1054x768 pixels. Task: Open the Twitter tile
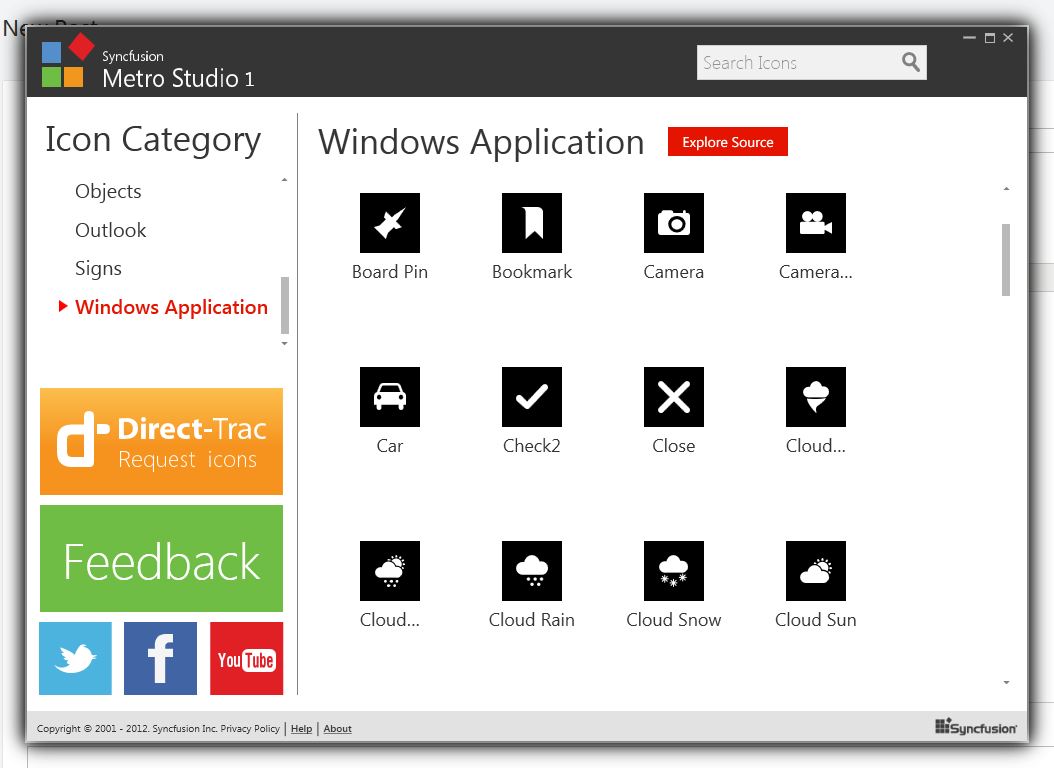pyautogui.click(x=75, y=658)
